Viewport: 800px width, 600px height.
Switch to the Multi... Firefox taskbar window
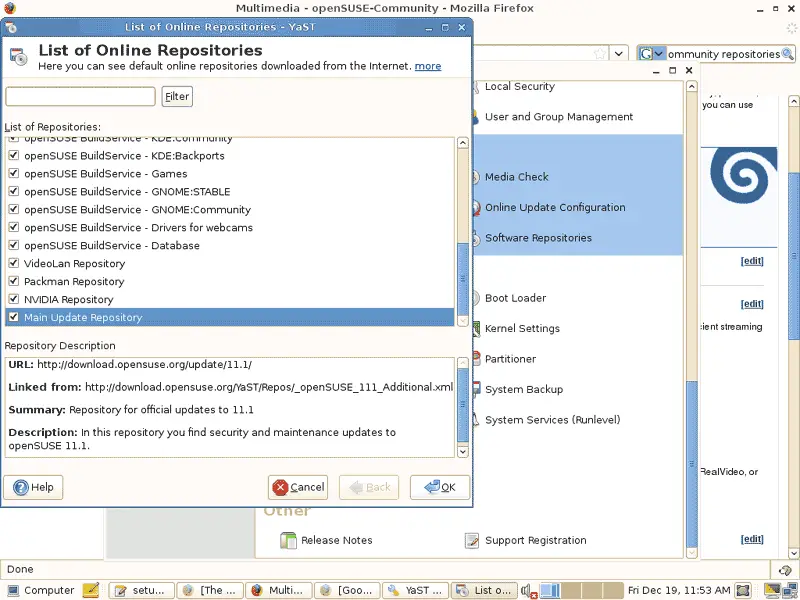279,590
